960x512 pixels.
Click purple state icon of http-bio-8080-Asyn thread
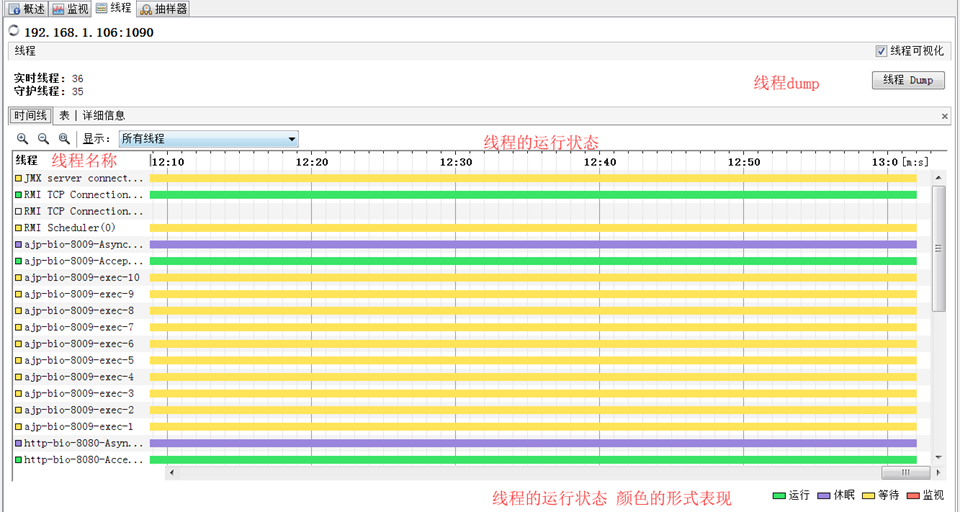(18, 443)
